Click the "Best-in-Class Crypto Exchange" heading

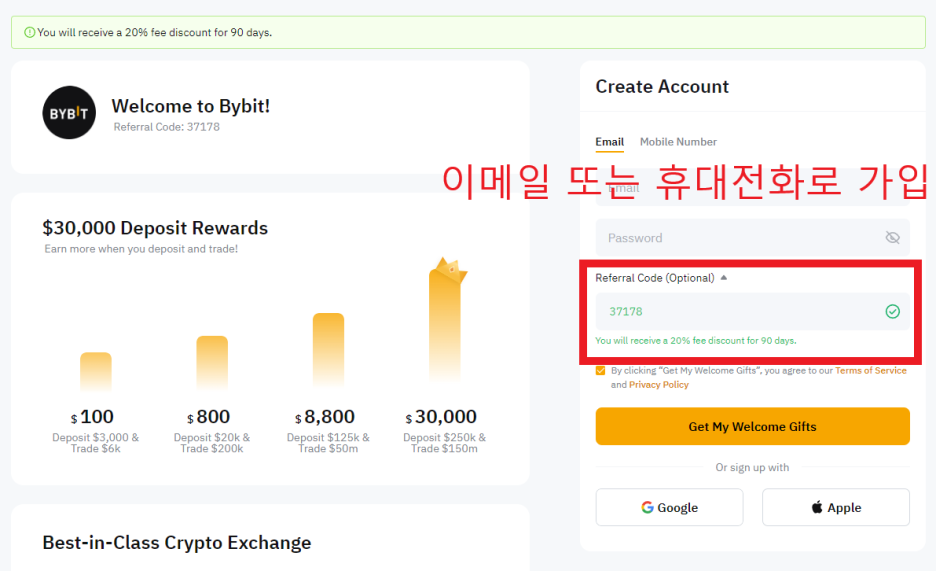(177, 543)
